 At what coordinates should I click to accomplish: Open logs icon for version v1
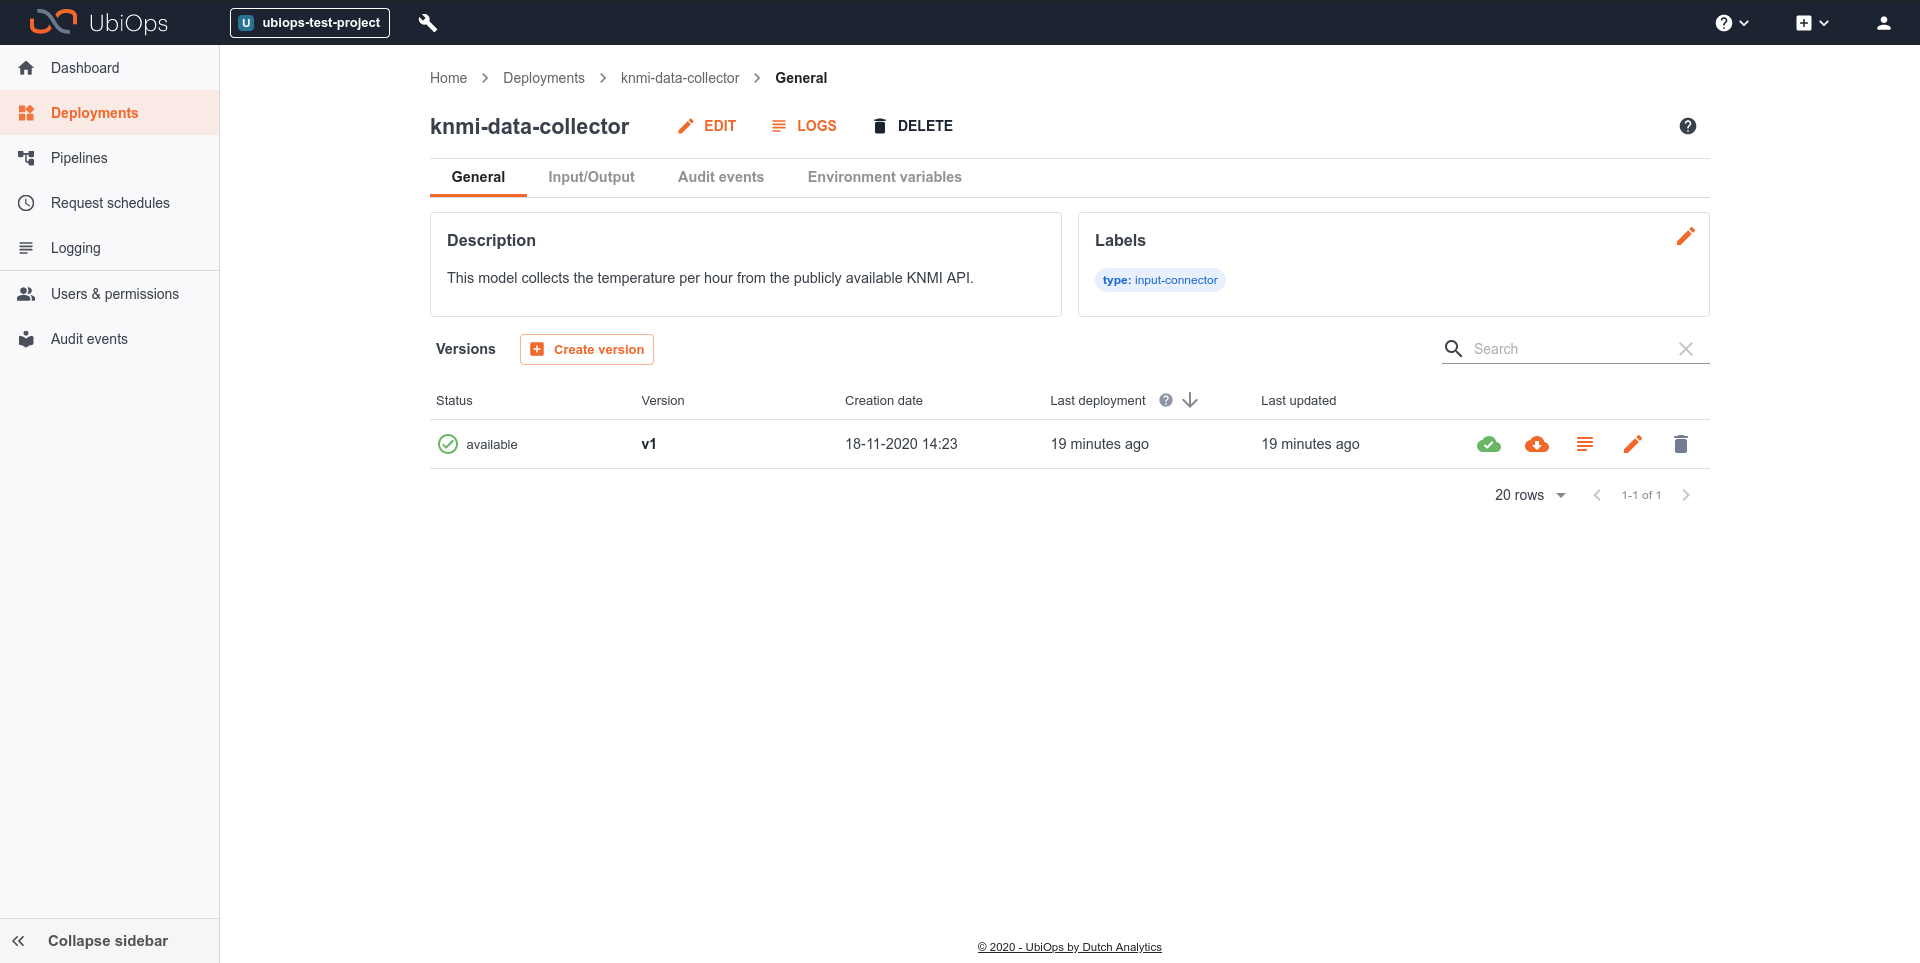1585,444
